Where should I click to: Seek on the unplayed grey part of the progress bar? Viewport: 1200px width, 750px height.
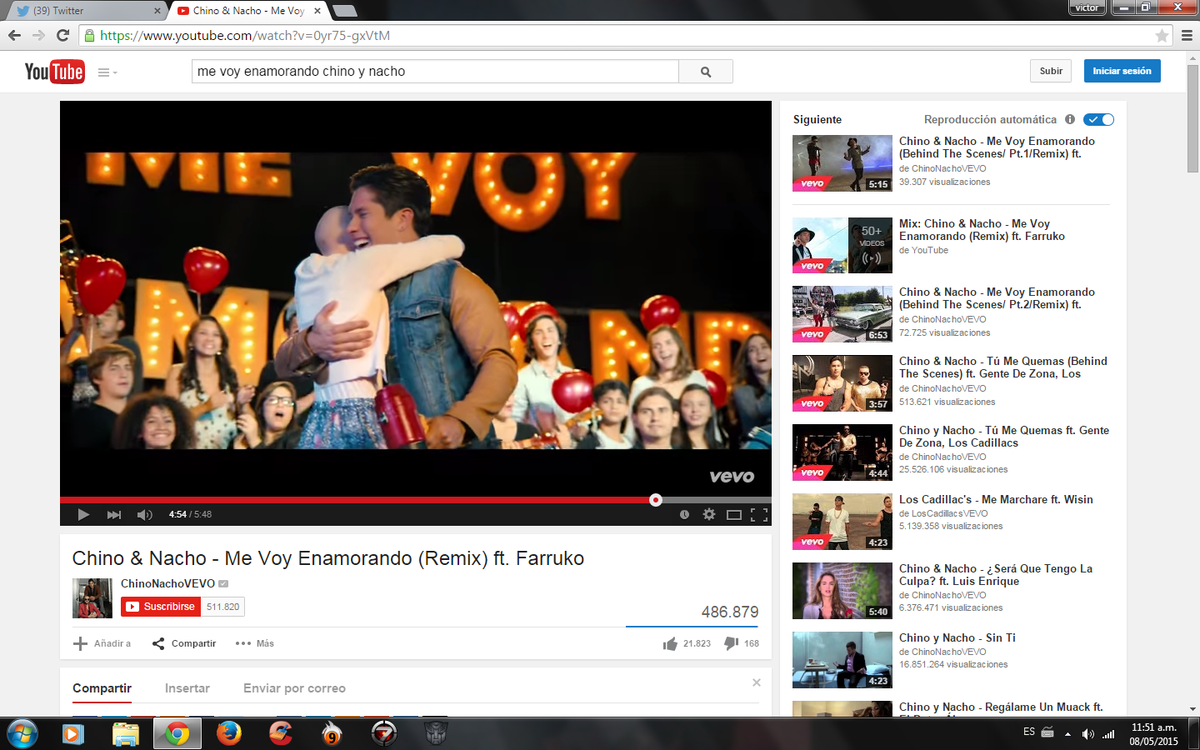pos(716,499)
